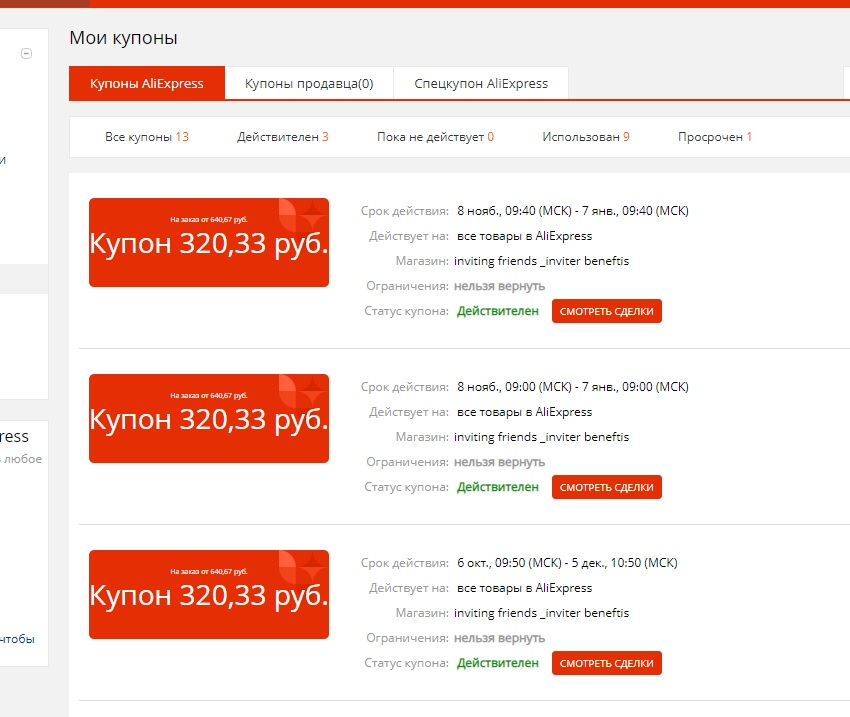Click the store name of the 09:40 coupon

[x=542, y=261]
